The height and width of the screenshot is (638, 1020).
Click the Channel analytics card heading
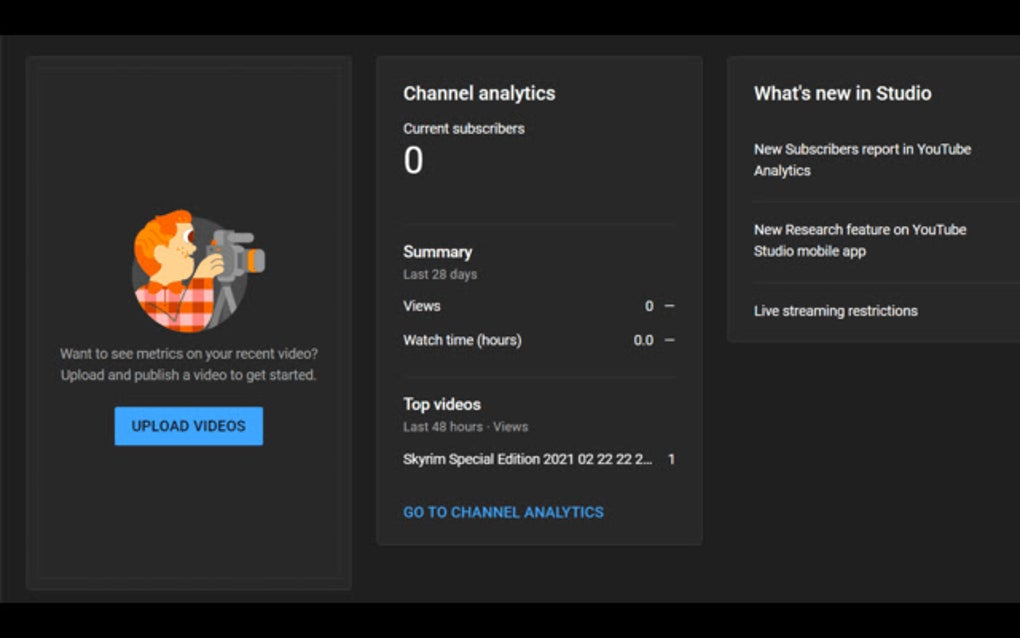(479, 93)
